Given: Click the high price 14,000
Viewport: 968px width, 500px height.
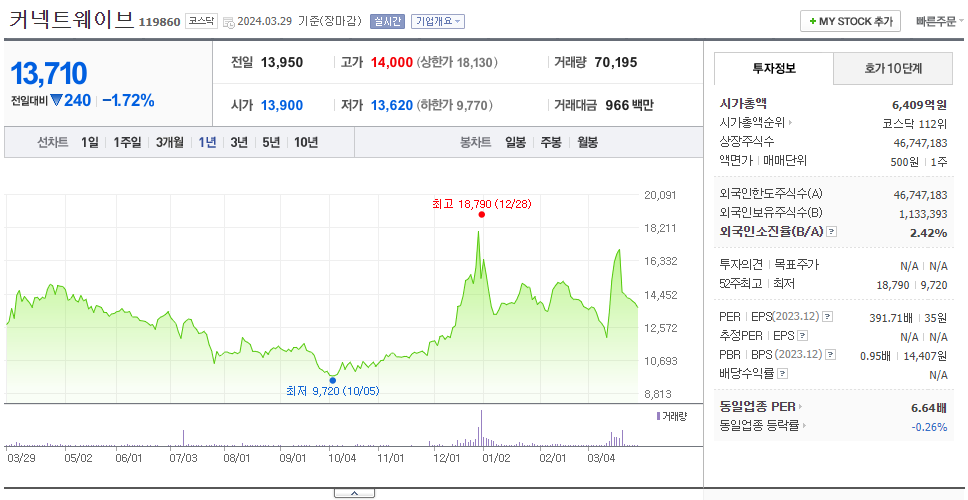Looking at the screenshot, I should [392, 62].
